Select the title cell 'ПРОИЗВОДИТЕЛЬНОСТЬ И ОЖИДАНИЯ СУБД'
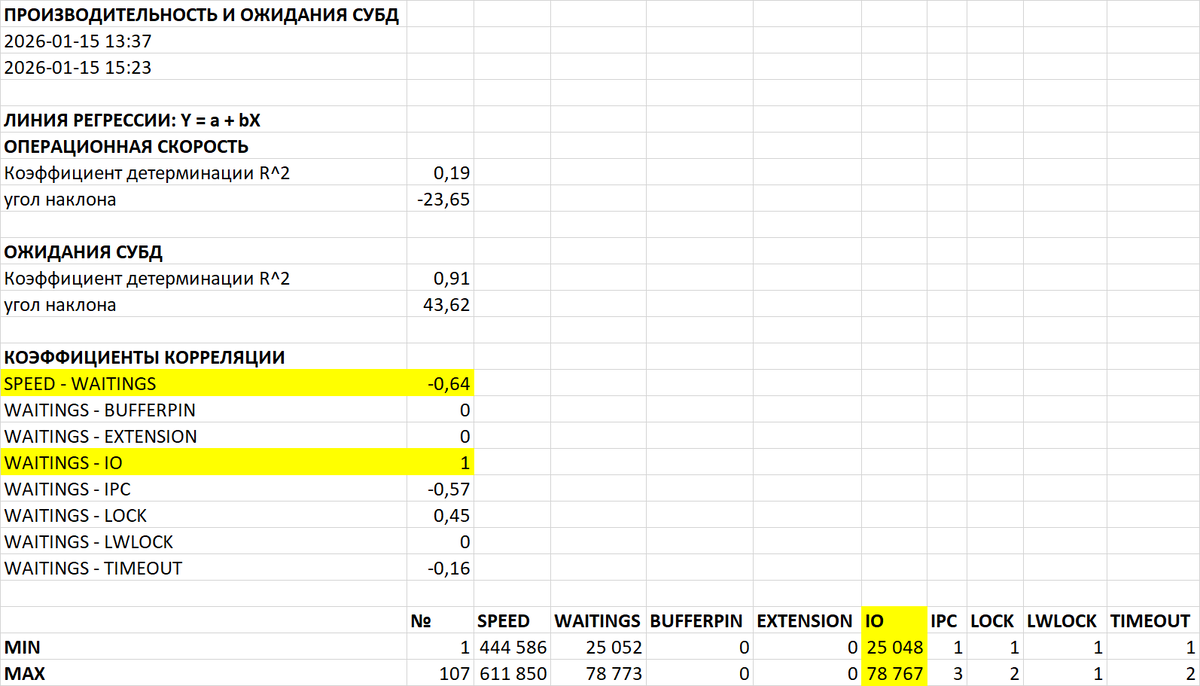Viewport: 1200px width, 686px height. (203, 16)
